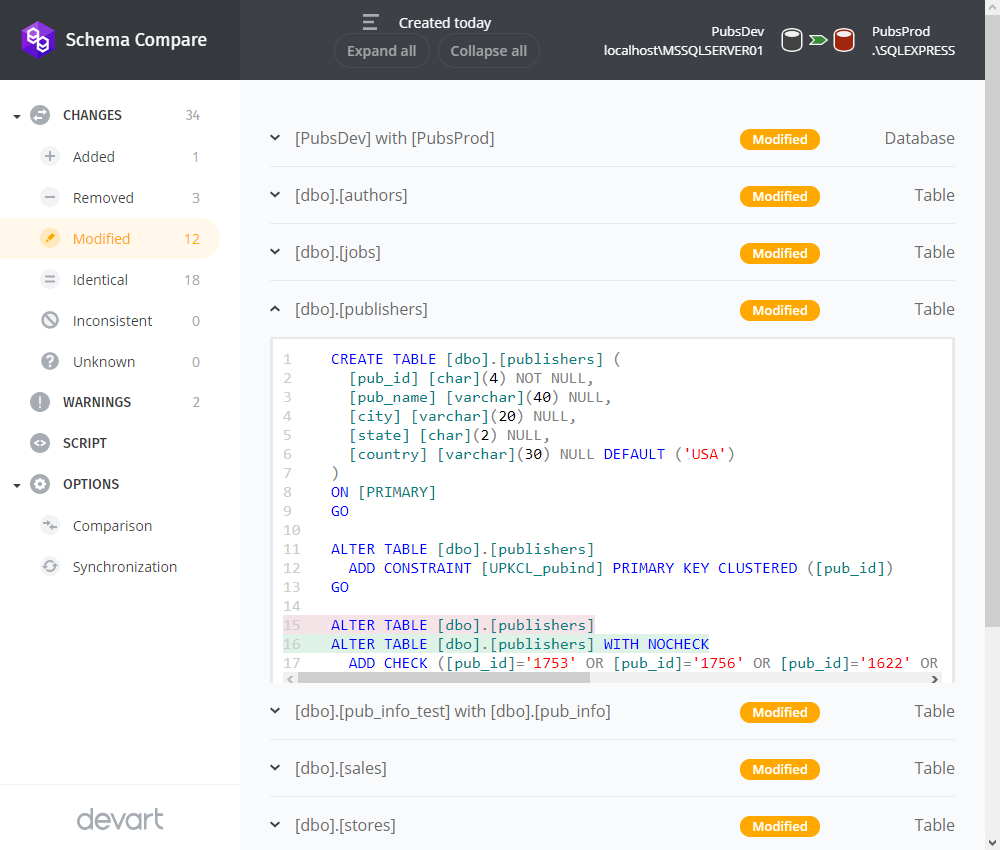
Task: Open Comparison options
Action: point(110,525)
